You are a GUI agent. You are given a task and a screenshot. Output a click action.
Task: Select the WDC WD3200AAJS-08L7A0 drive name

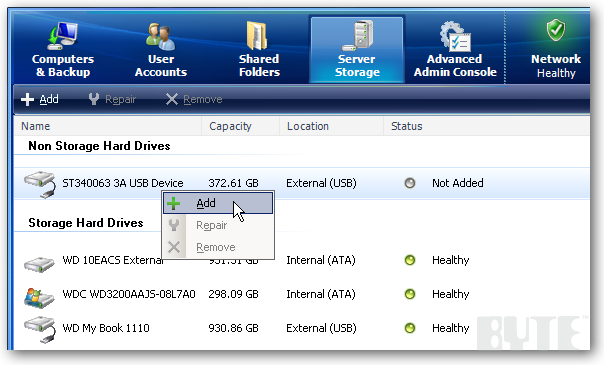129,294
